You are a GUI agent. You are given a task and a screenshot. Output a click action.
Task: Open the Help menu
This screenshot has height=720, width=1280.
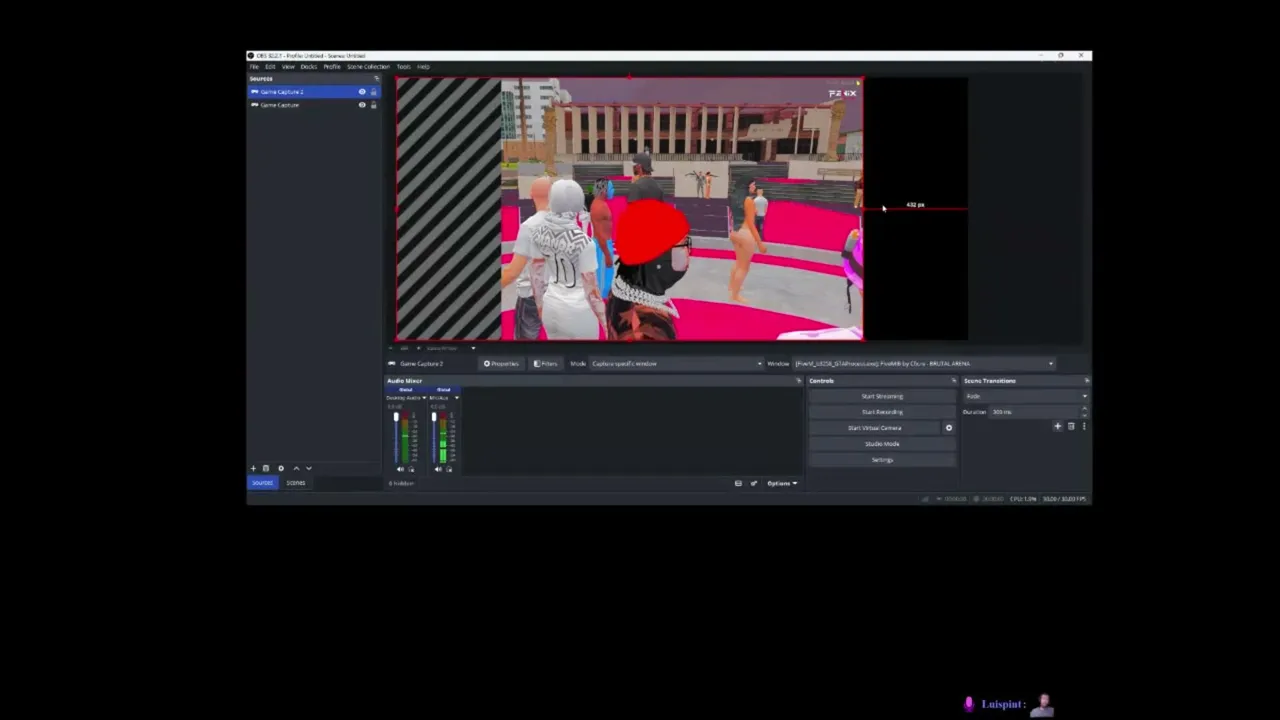(423, 67)
